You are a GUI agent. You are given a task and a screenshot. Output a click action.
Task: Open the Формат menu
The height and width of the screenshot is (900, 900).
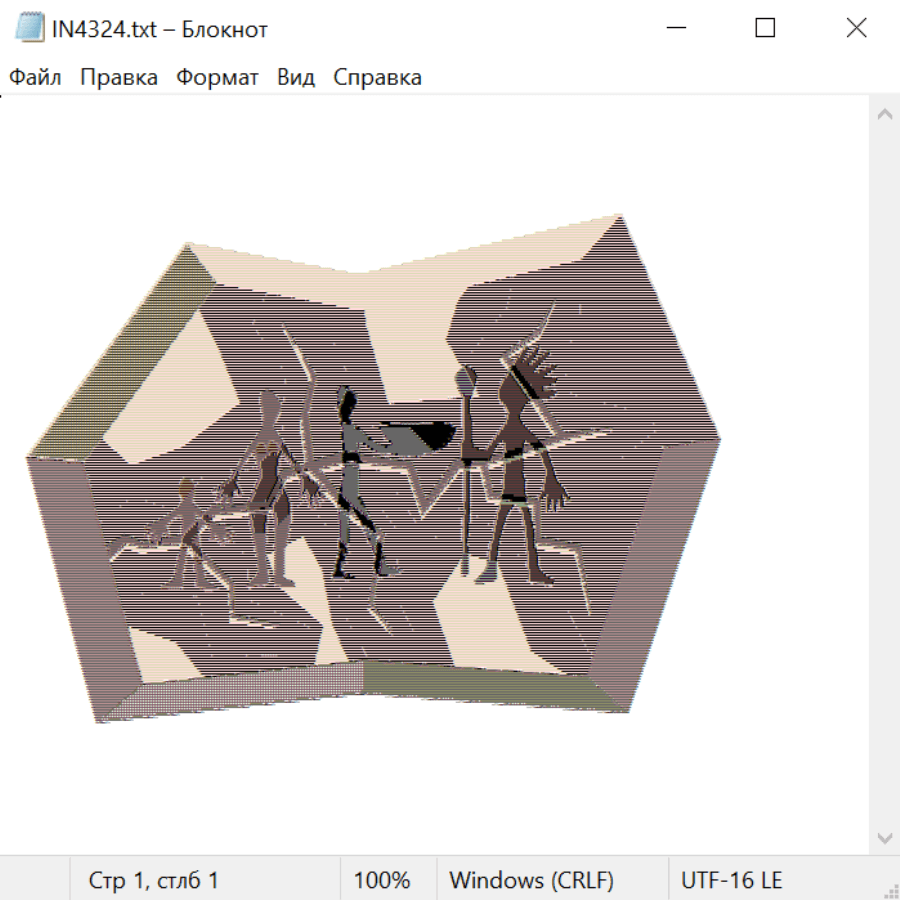217,78
